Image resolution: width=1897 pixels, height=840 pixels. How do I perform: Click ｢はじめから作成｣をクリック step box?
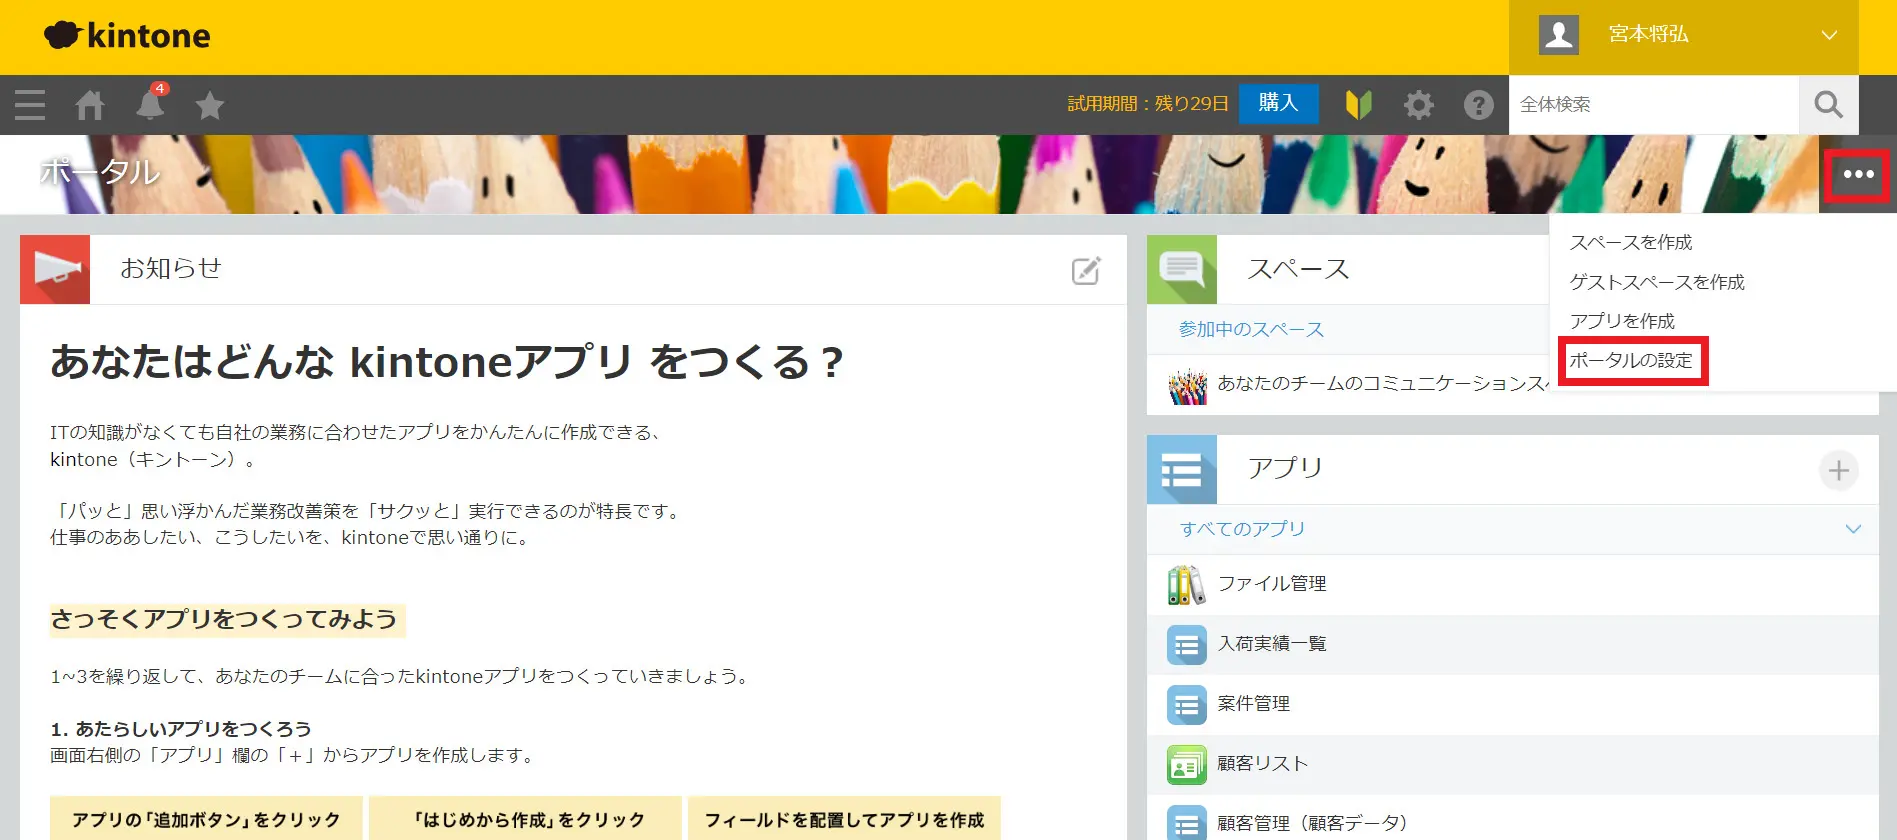pyautogui.click(x=526, y=819)
